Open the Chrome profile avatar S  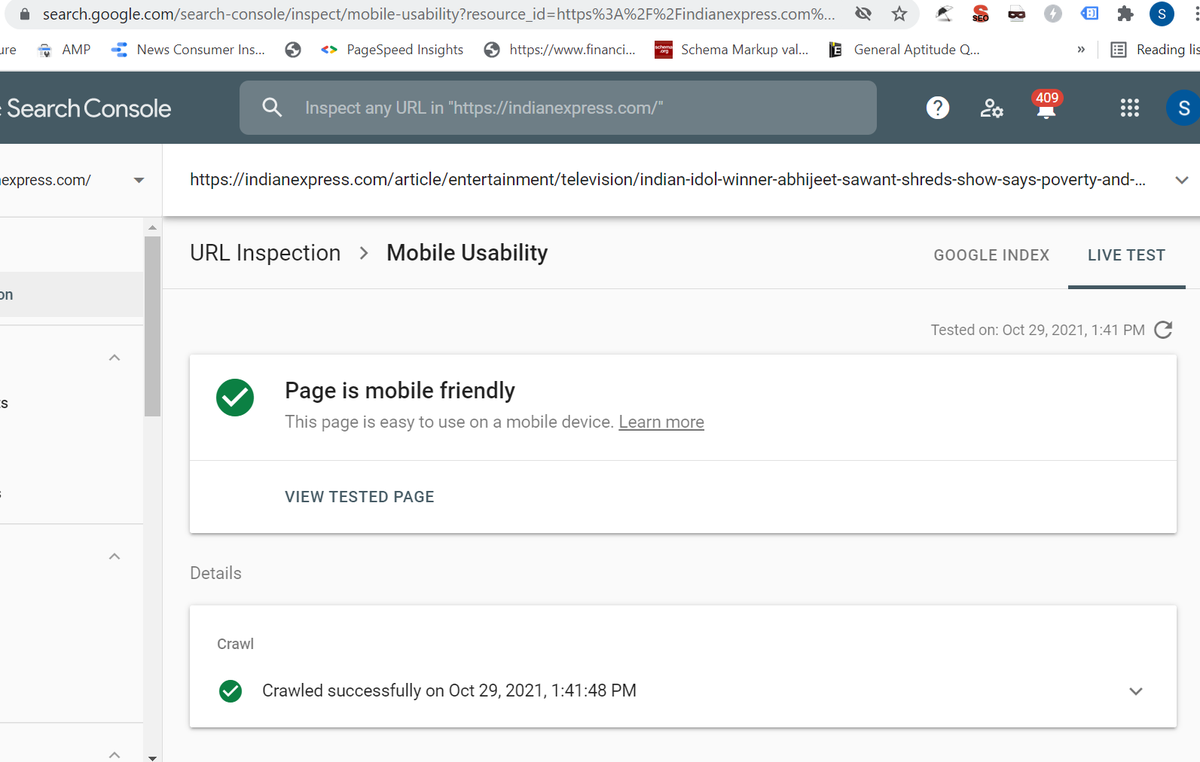coord(1162,15)
